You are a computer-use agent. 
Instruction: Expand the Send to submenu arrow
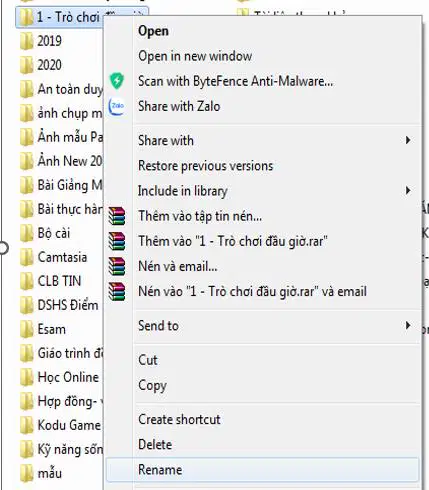tap(408, 325)
